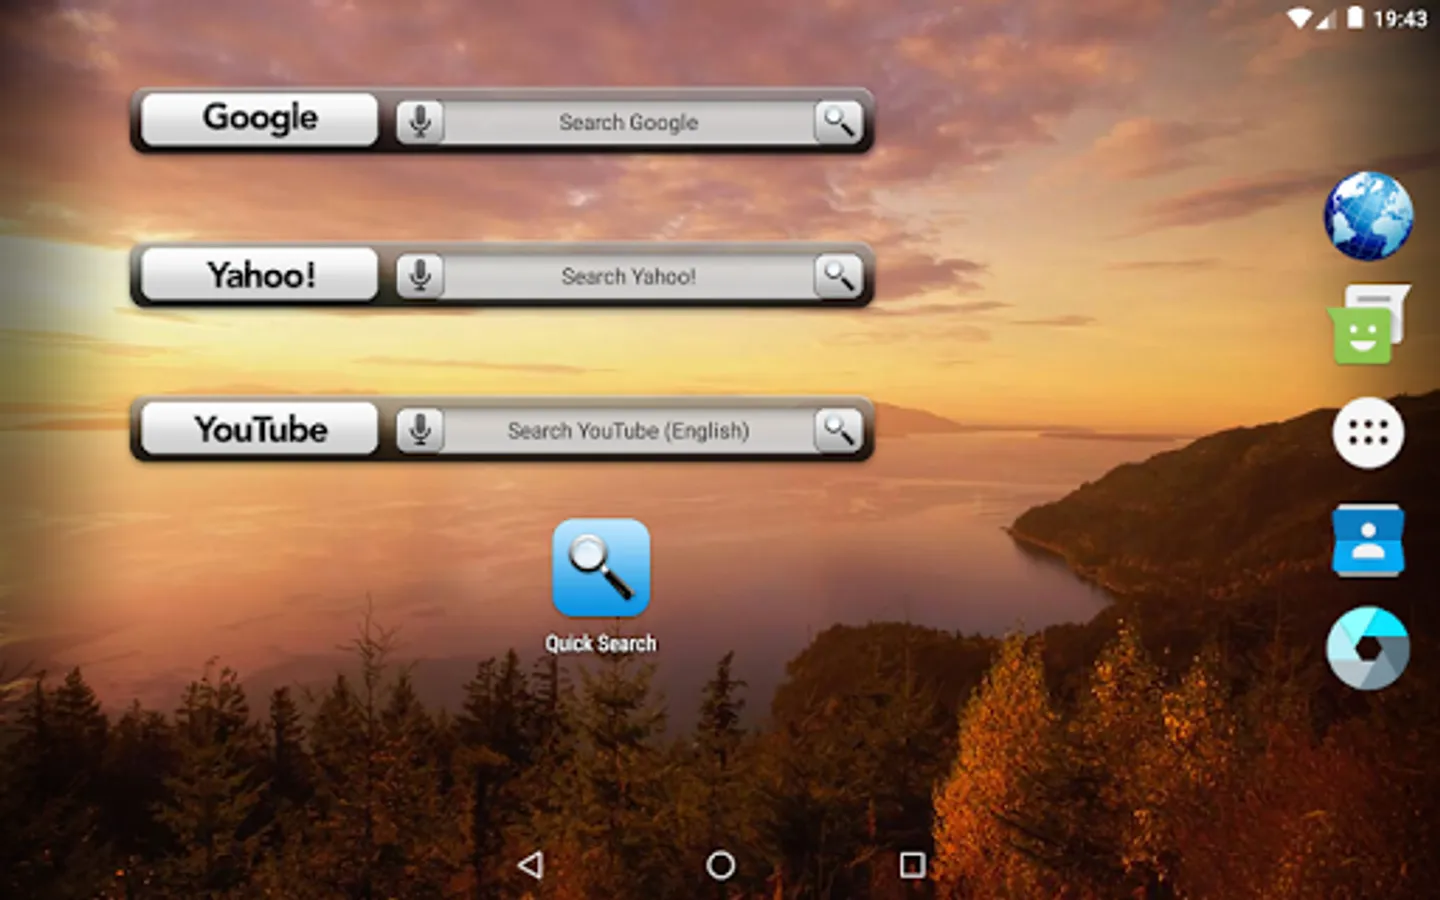Tap the recent apps square button
The height and width of the screenshot is (900, 1440).
pyautogui.click(x=912, y=865)
